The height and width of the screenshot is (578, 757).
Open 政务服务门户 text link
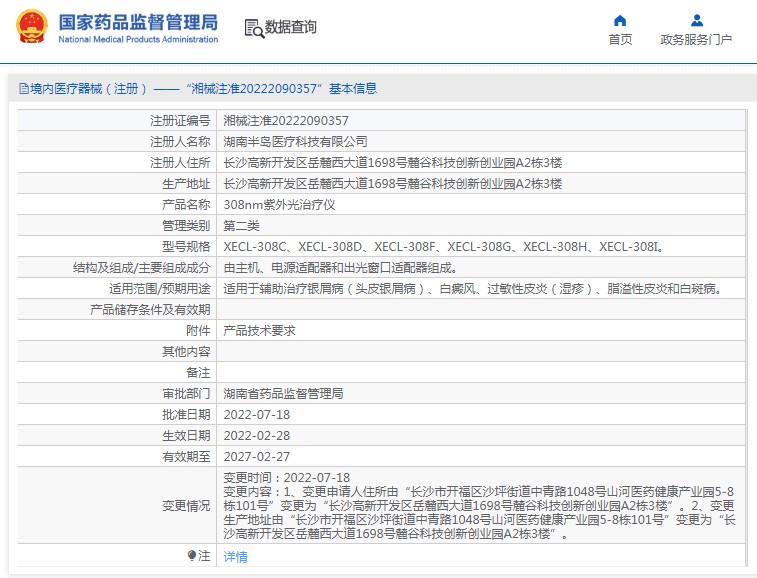696,40
